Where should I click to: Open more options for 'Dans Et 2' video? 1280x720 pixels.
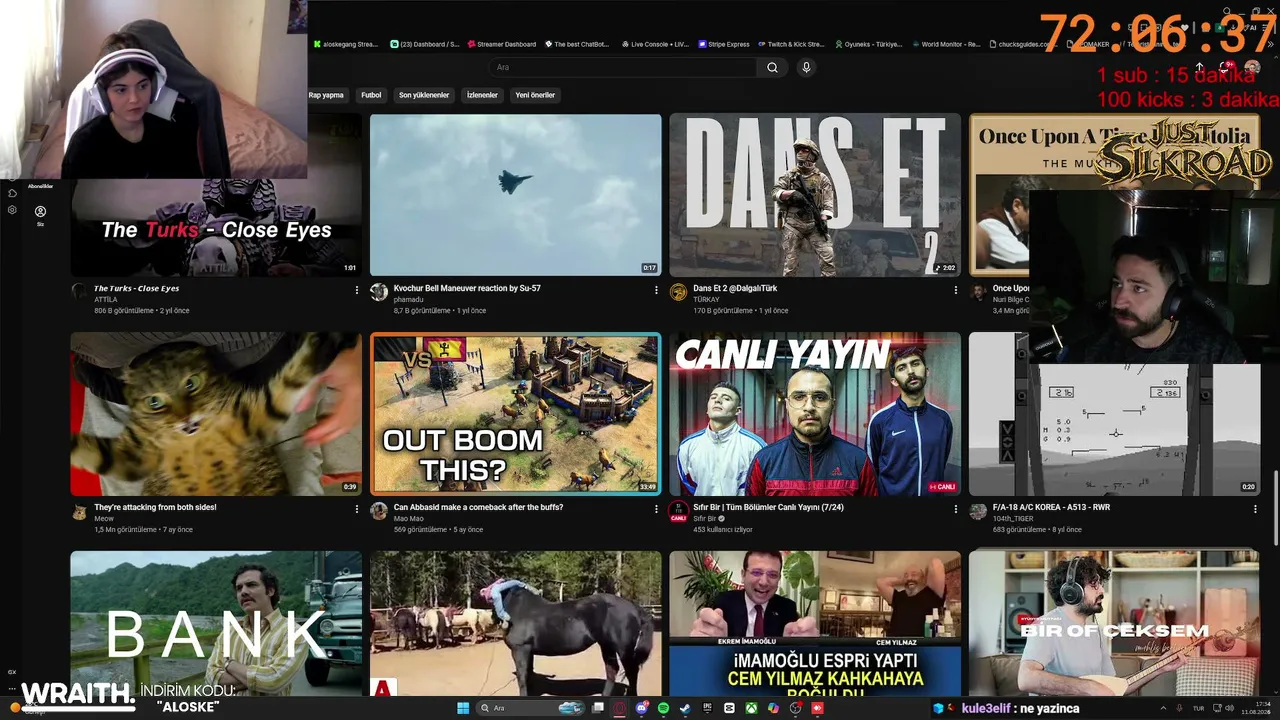956,290
